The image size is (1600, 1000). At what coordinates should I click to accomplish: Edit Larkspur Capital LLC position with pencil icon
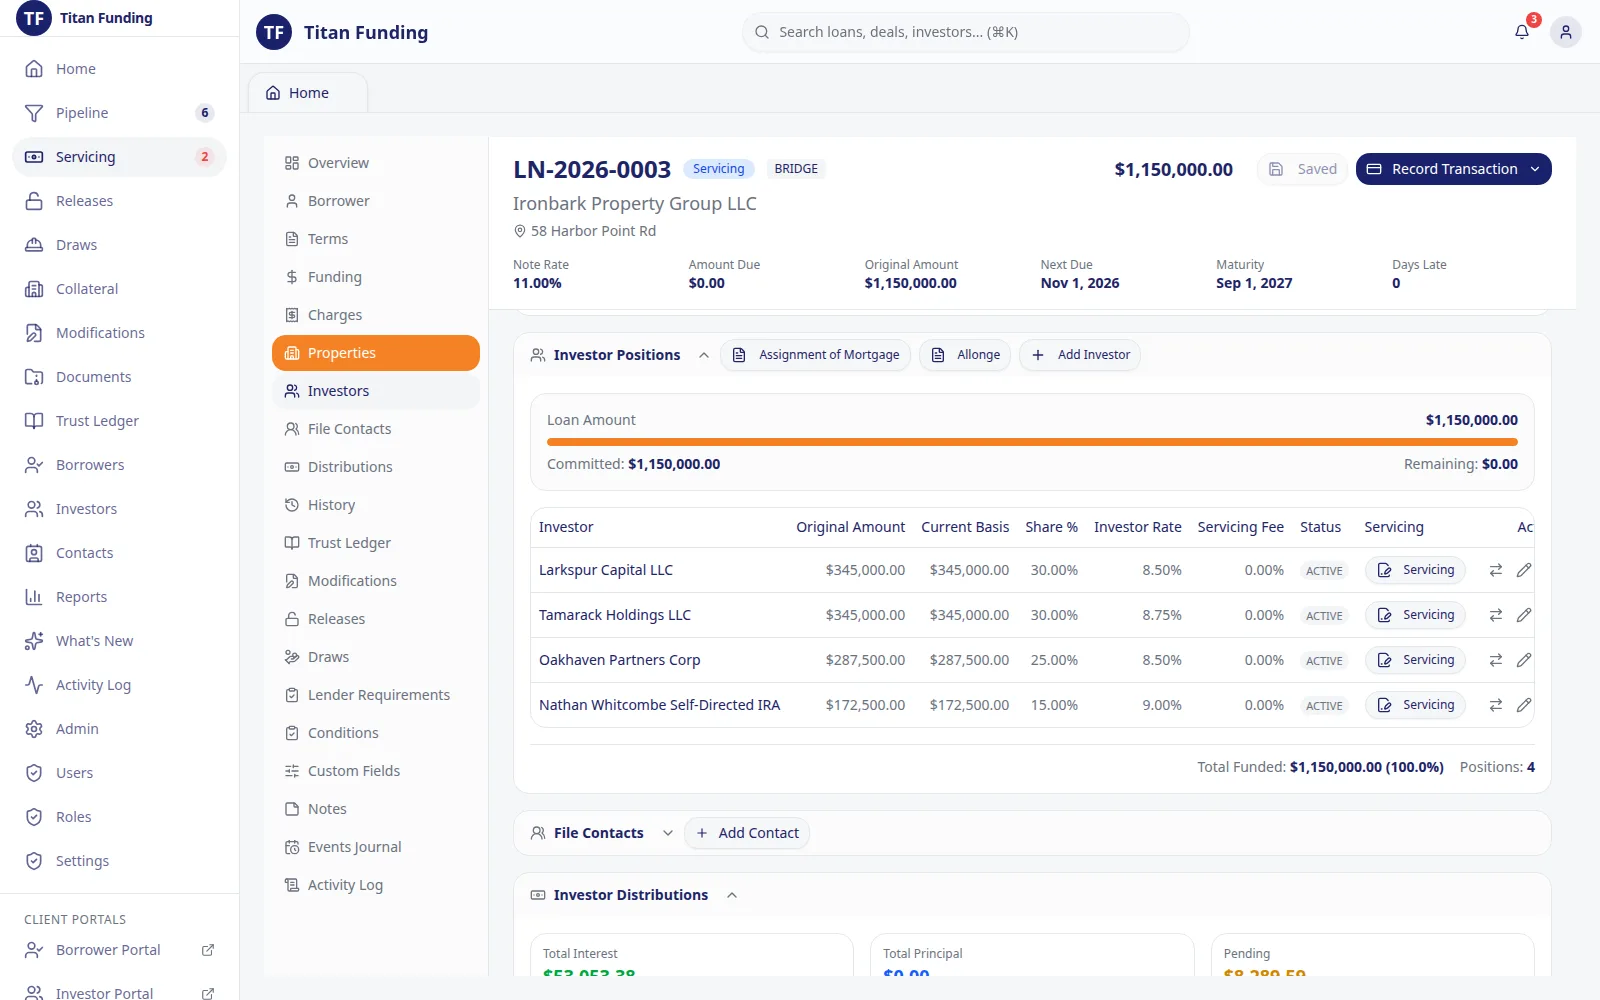[1524, 570]
